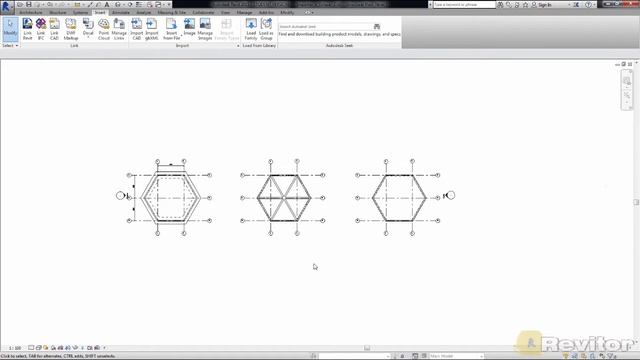
Task: Click Insert from File icon
Action: (171, 24)
